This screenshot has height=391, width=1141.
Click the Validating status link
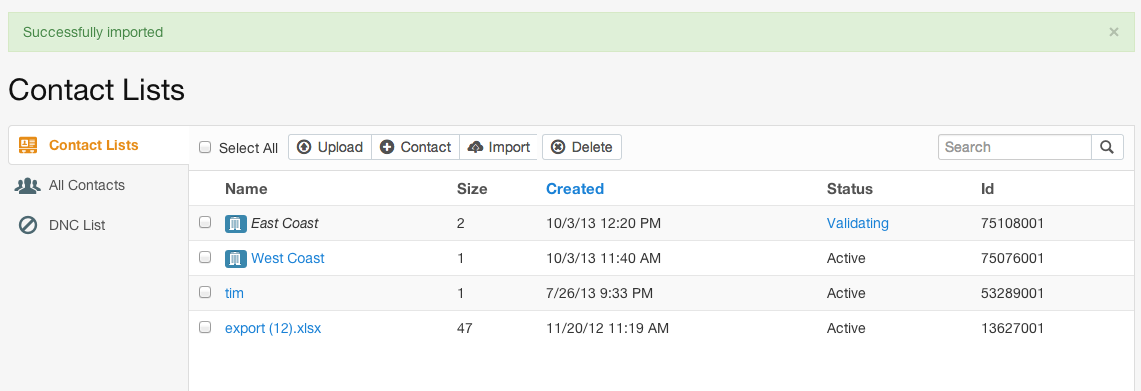[857, 224]
